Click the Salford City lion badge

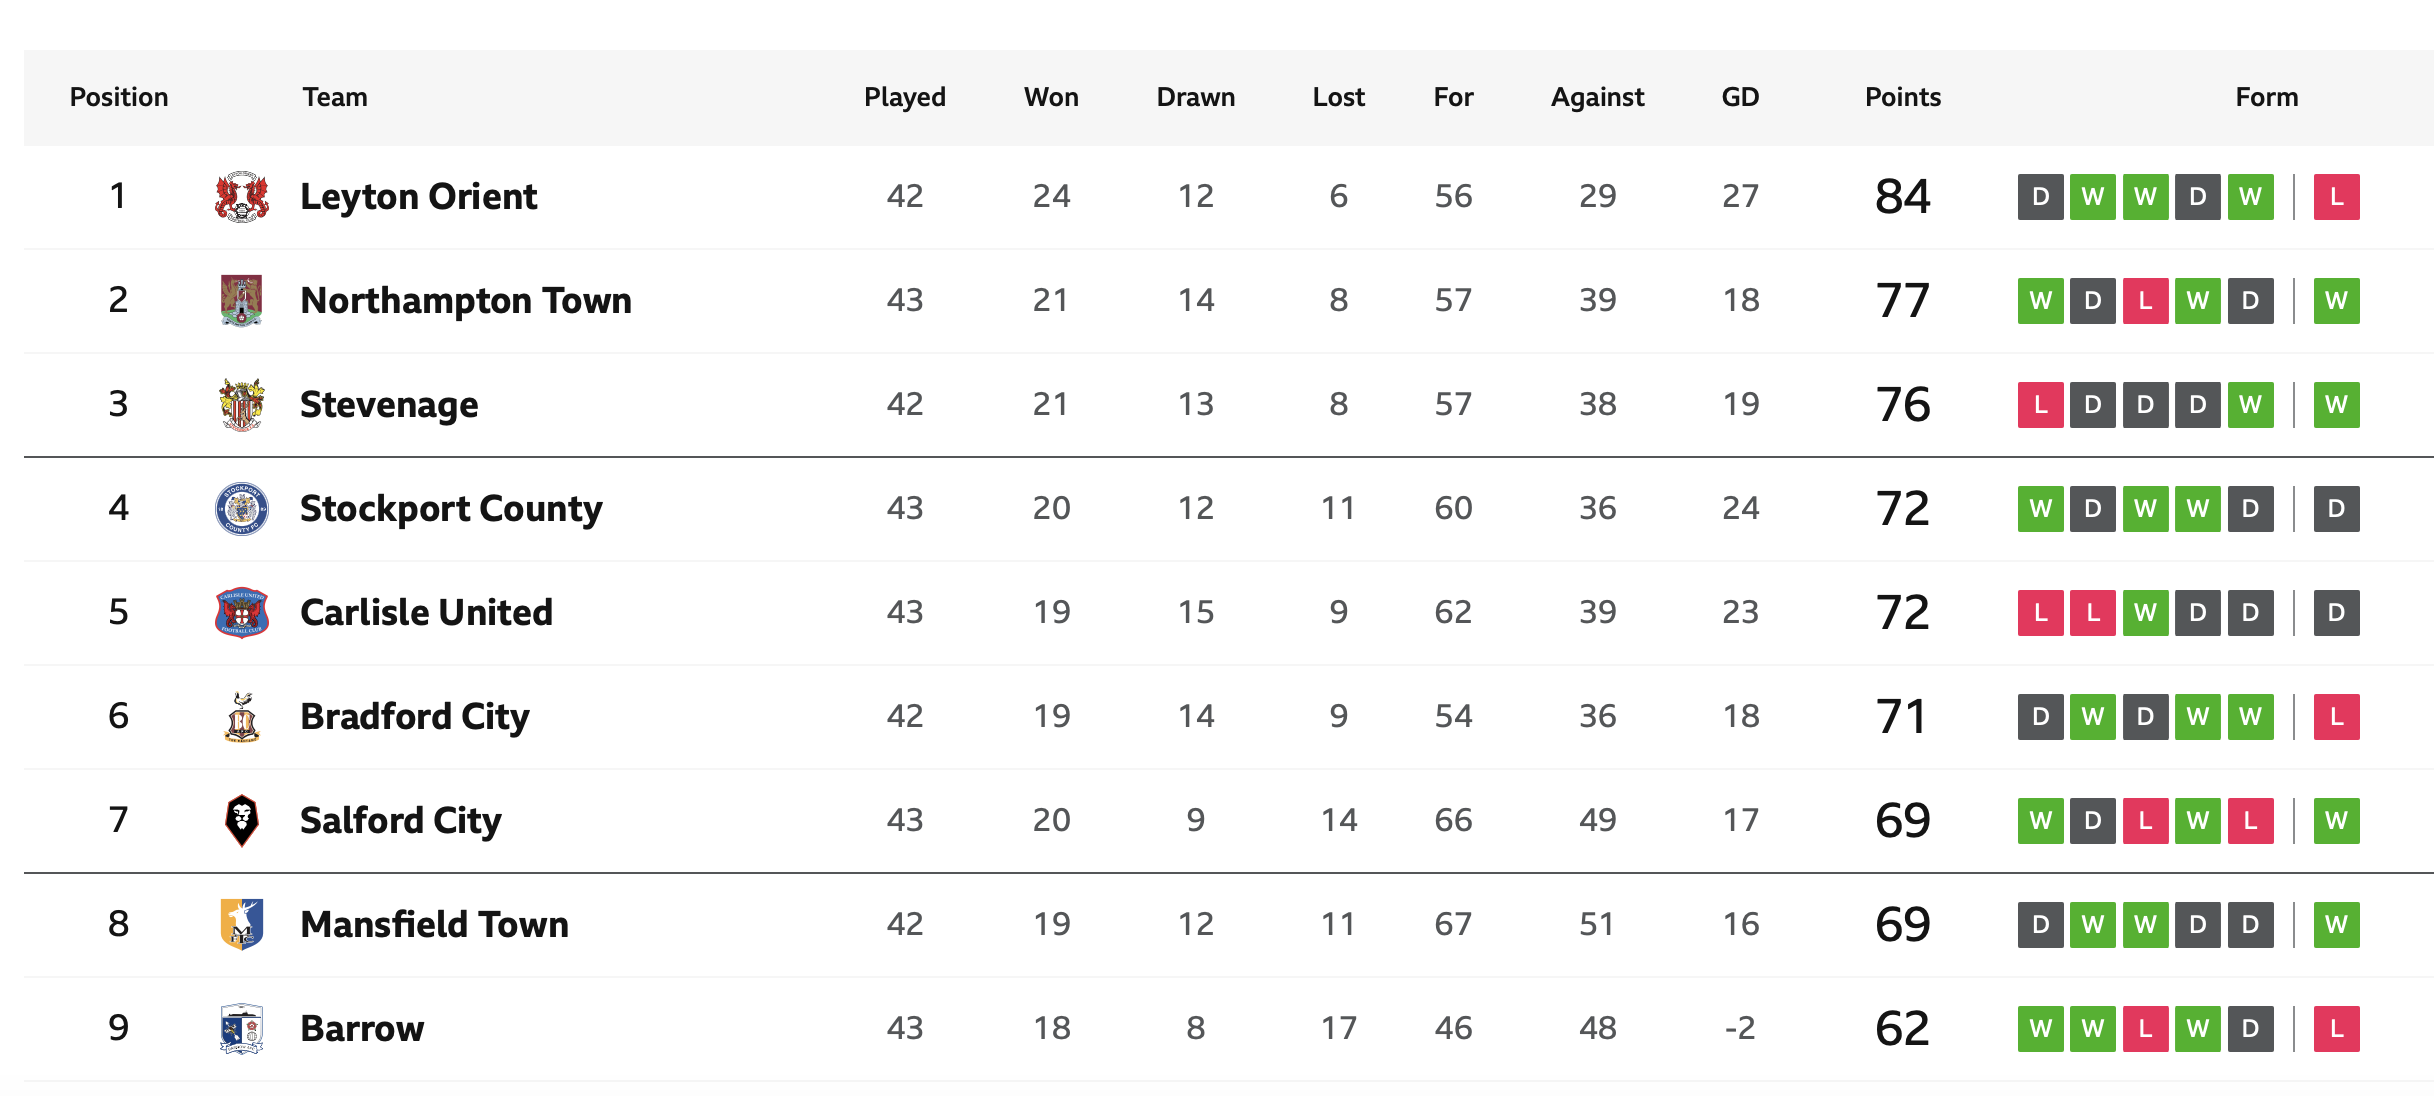pyautogui.click(x=242, y=820)
